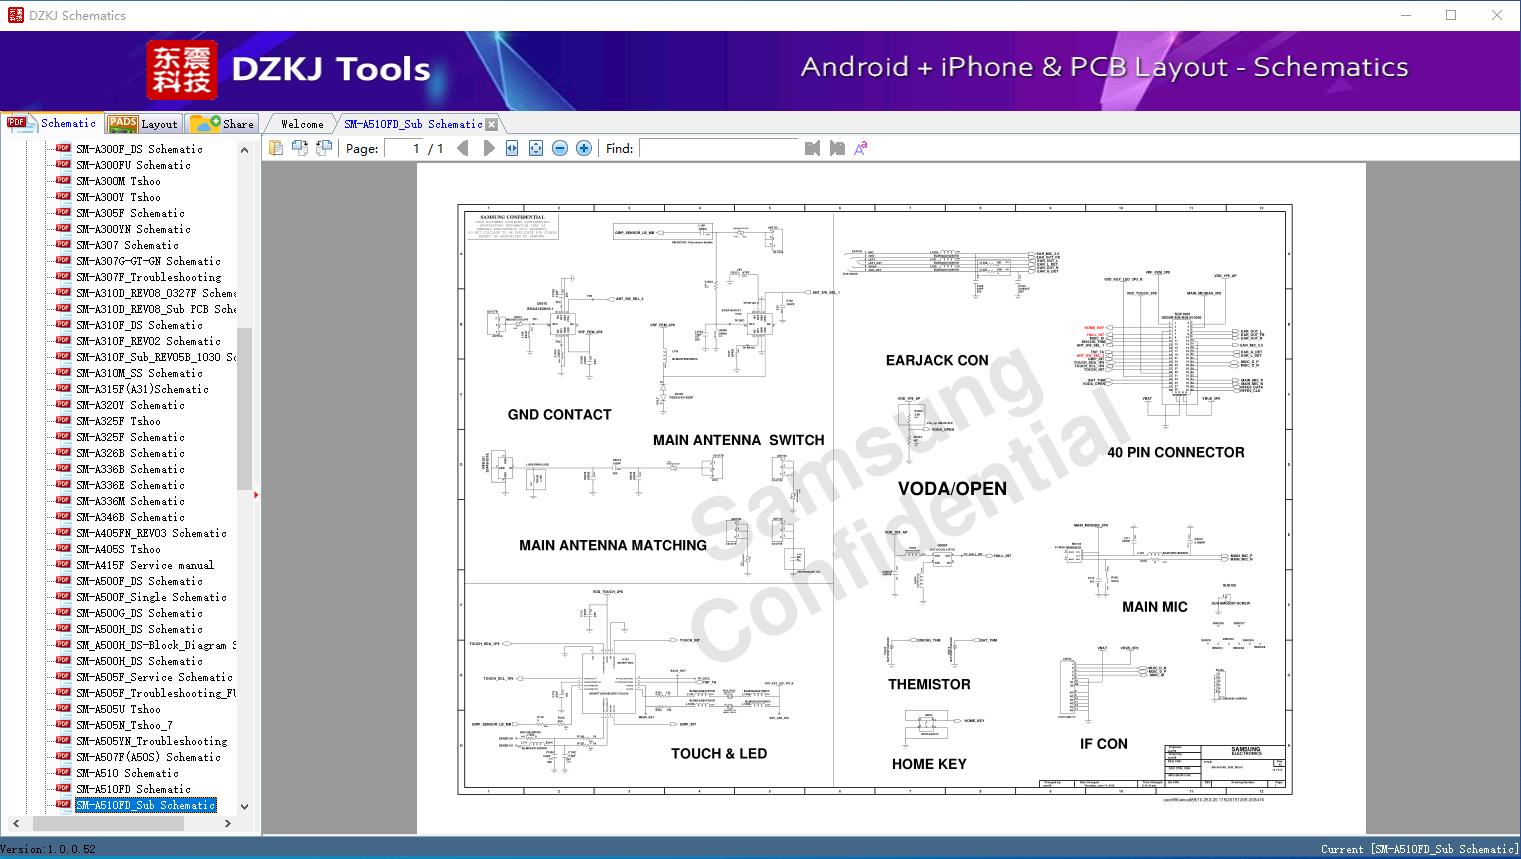Click the zoom in plus icon
The image size is (1521, 859).
(584, 148)
